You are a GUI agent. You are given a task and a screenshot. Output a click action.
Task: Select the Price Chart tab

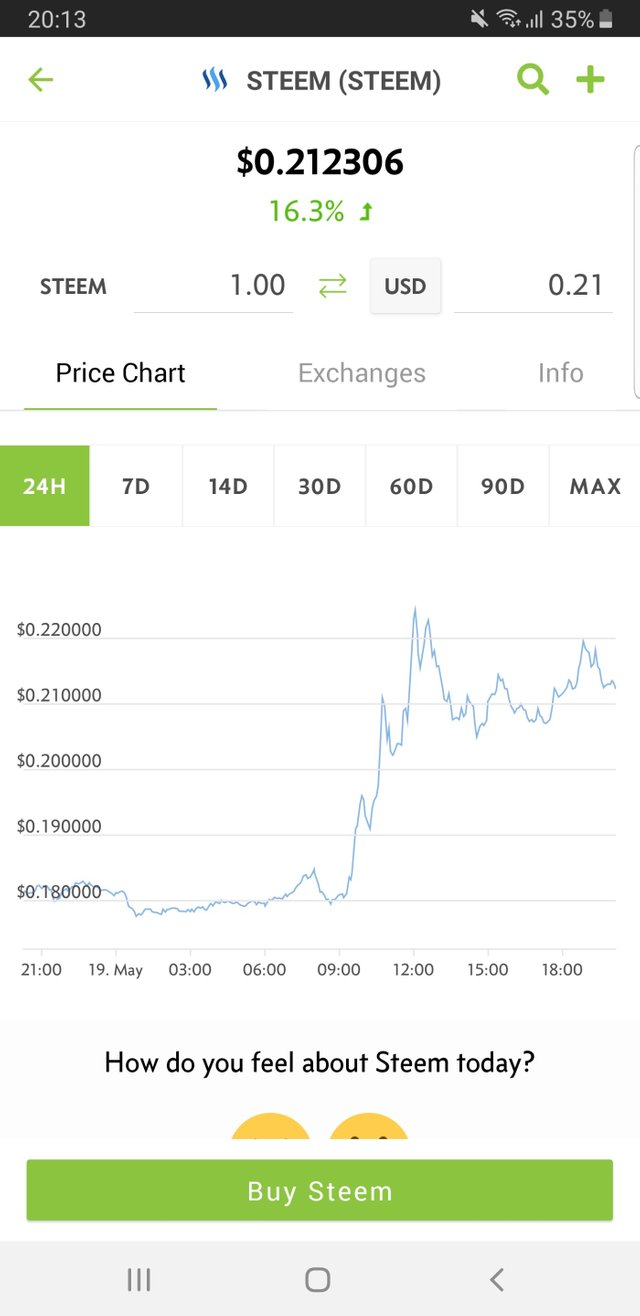tap(121, 373)
